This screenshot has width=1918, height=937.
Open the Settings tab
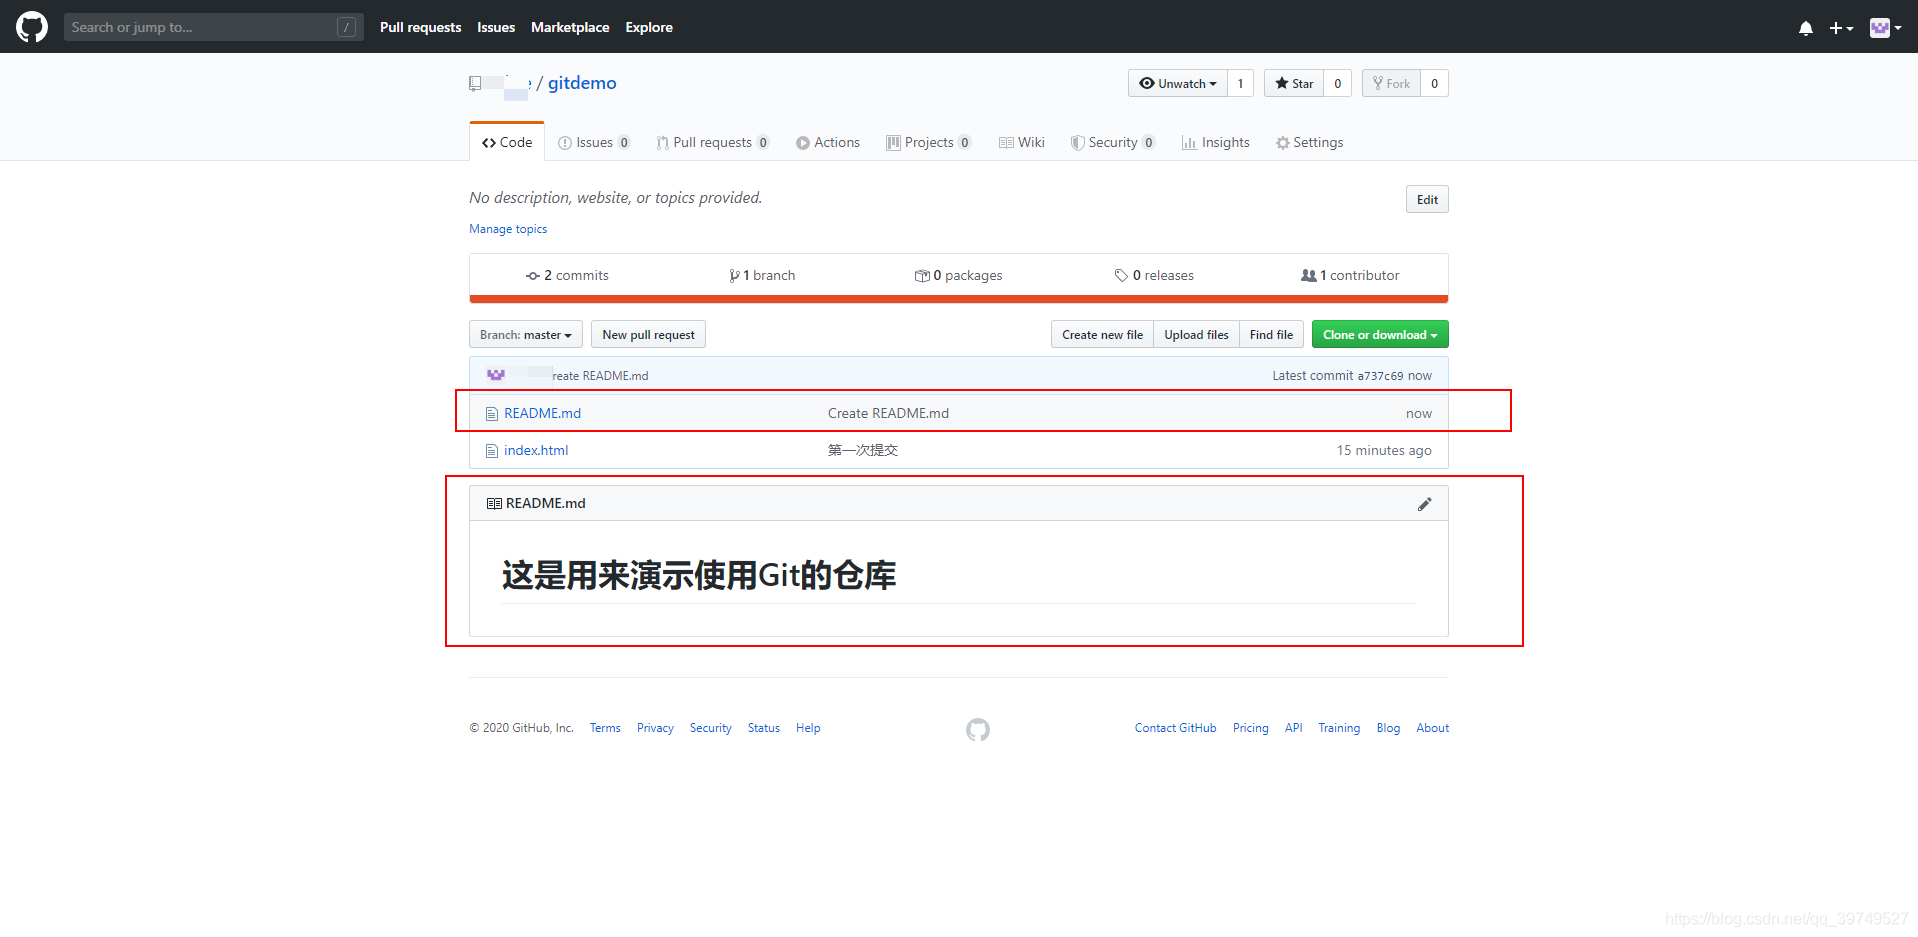click(x=1309, y=142)
